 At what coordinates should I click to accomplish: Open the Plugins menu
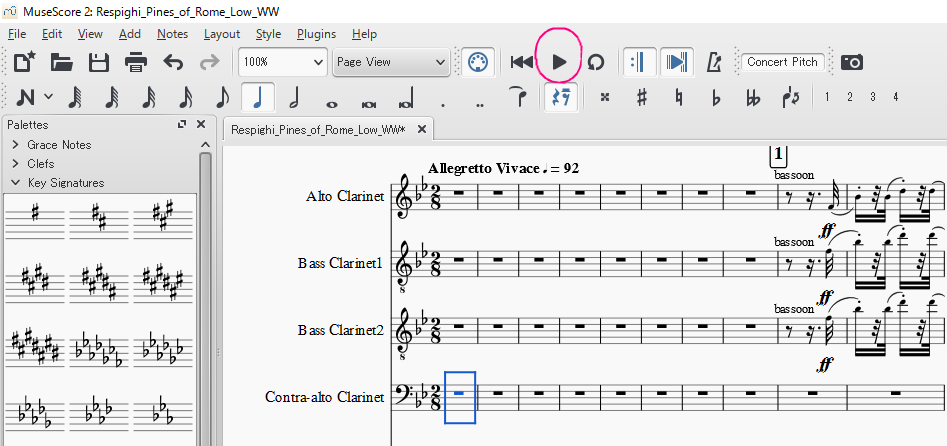coord(316,34)
